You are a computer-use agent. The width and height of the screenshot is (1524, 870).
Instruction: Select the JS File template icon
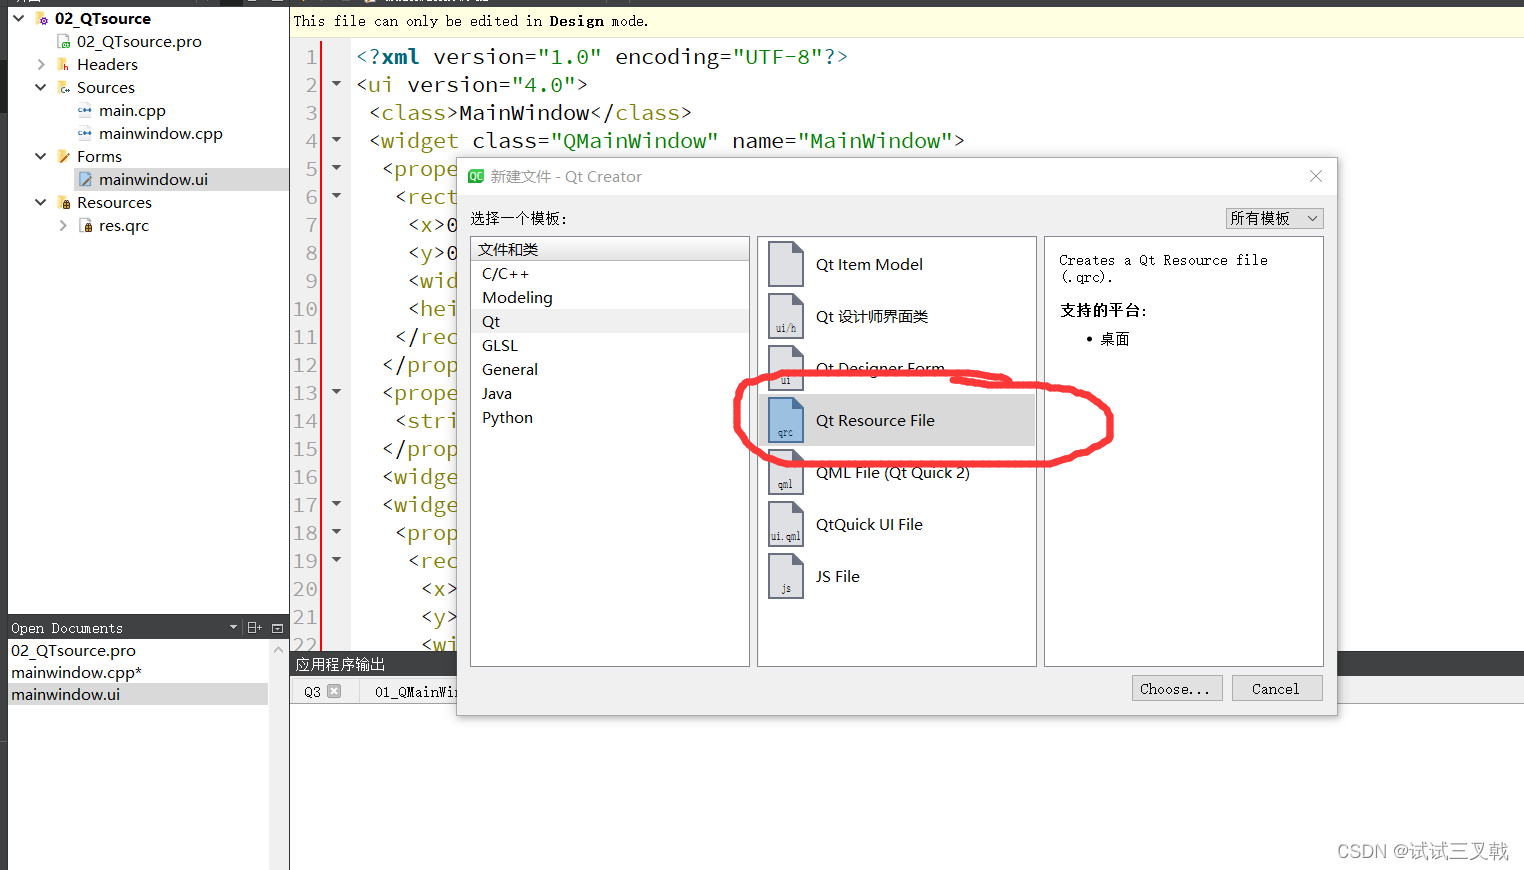coord(785,576)
